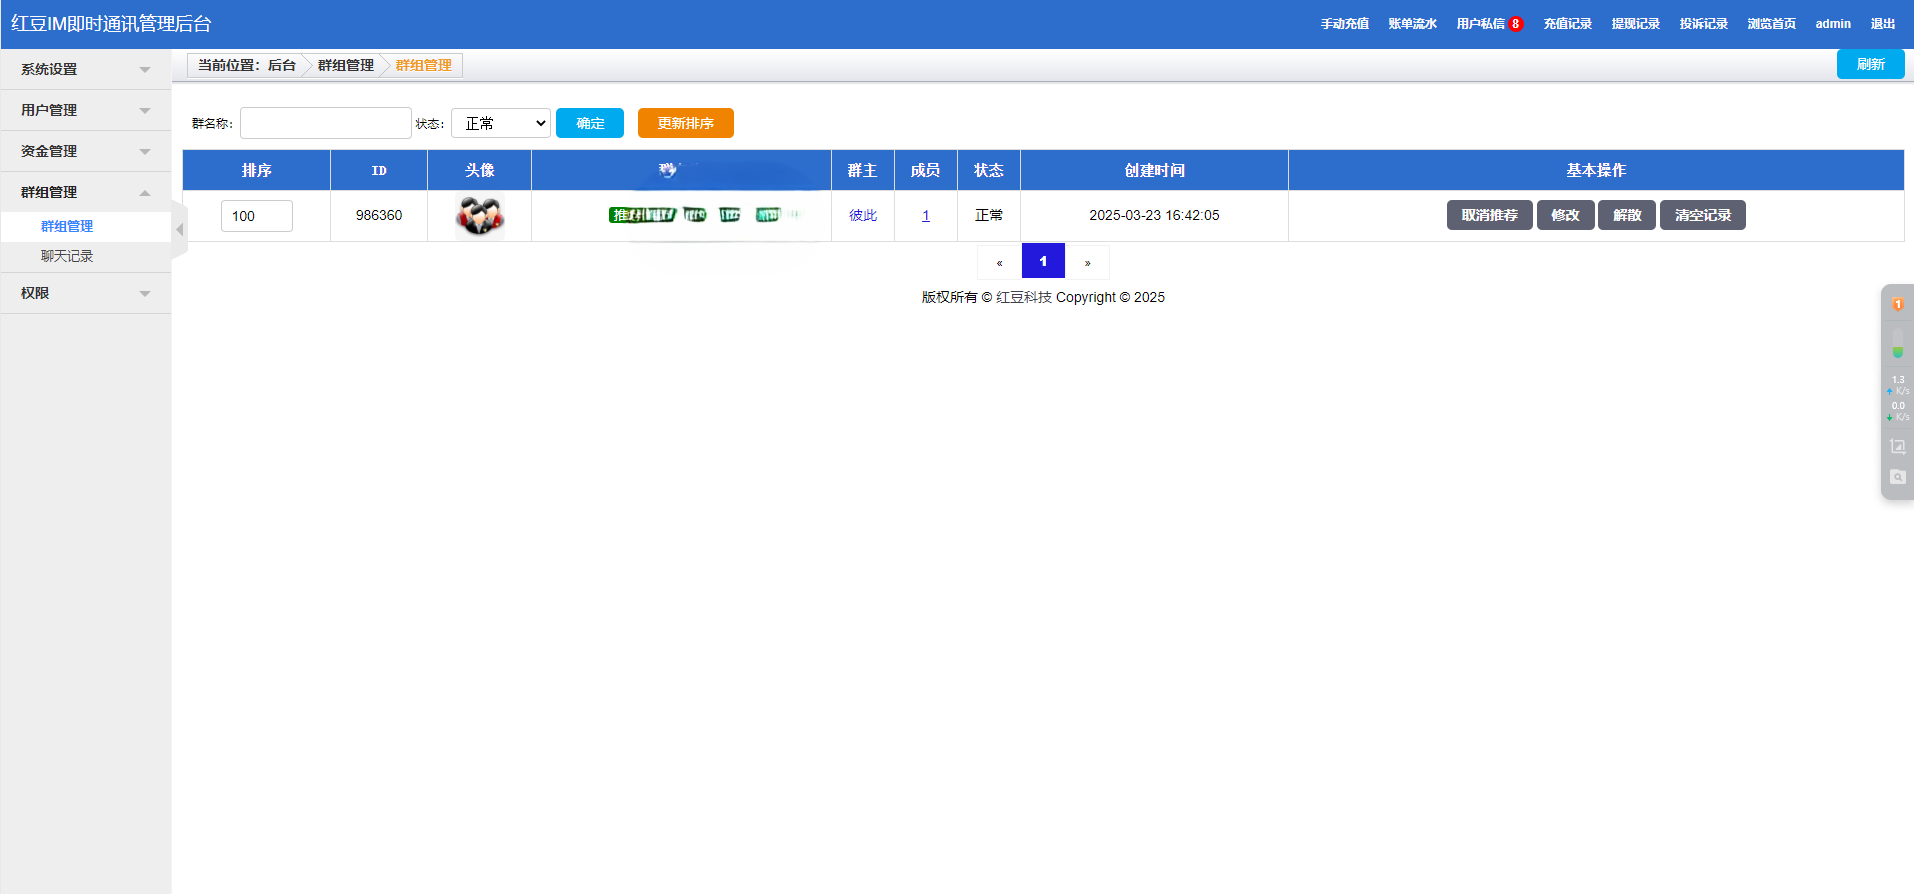Open 提现记录 in the top navigation
1914x894 pixels.
click(1635, 24)
